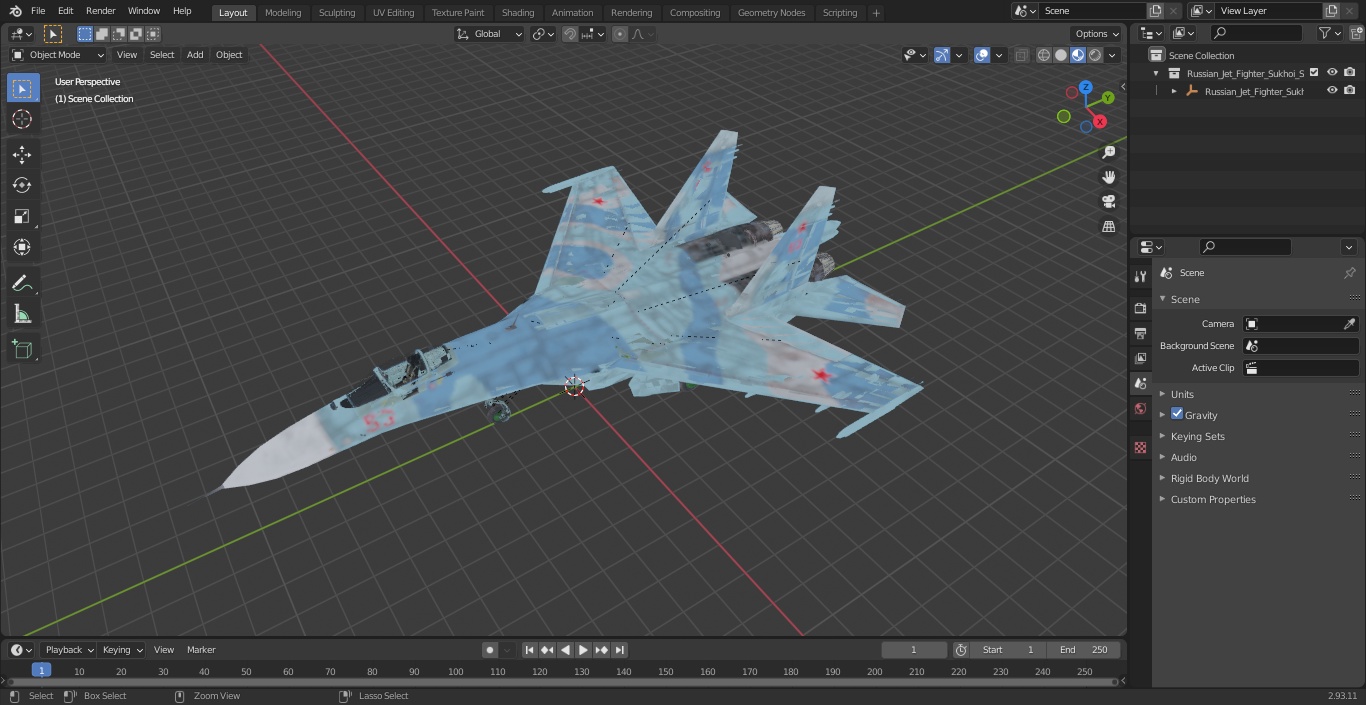Activate the Rotate tool
The width and height of the screenshot is (1366, 705).
22,185
